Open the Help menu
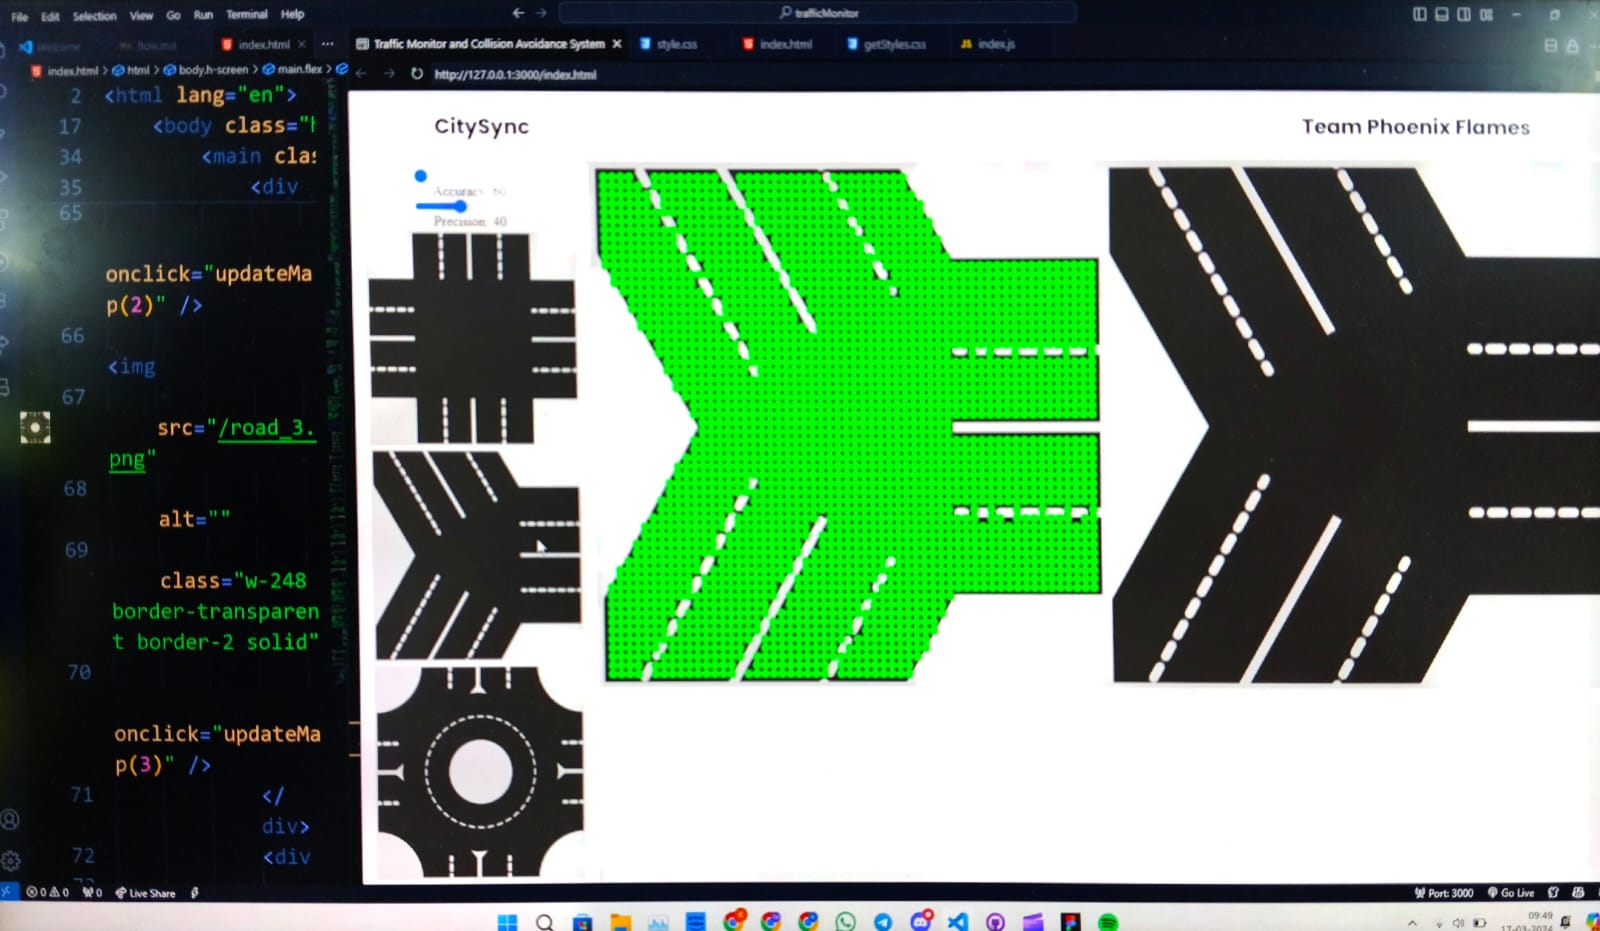 [292, 14]
